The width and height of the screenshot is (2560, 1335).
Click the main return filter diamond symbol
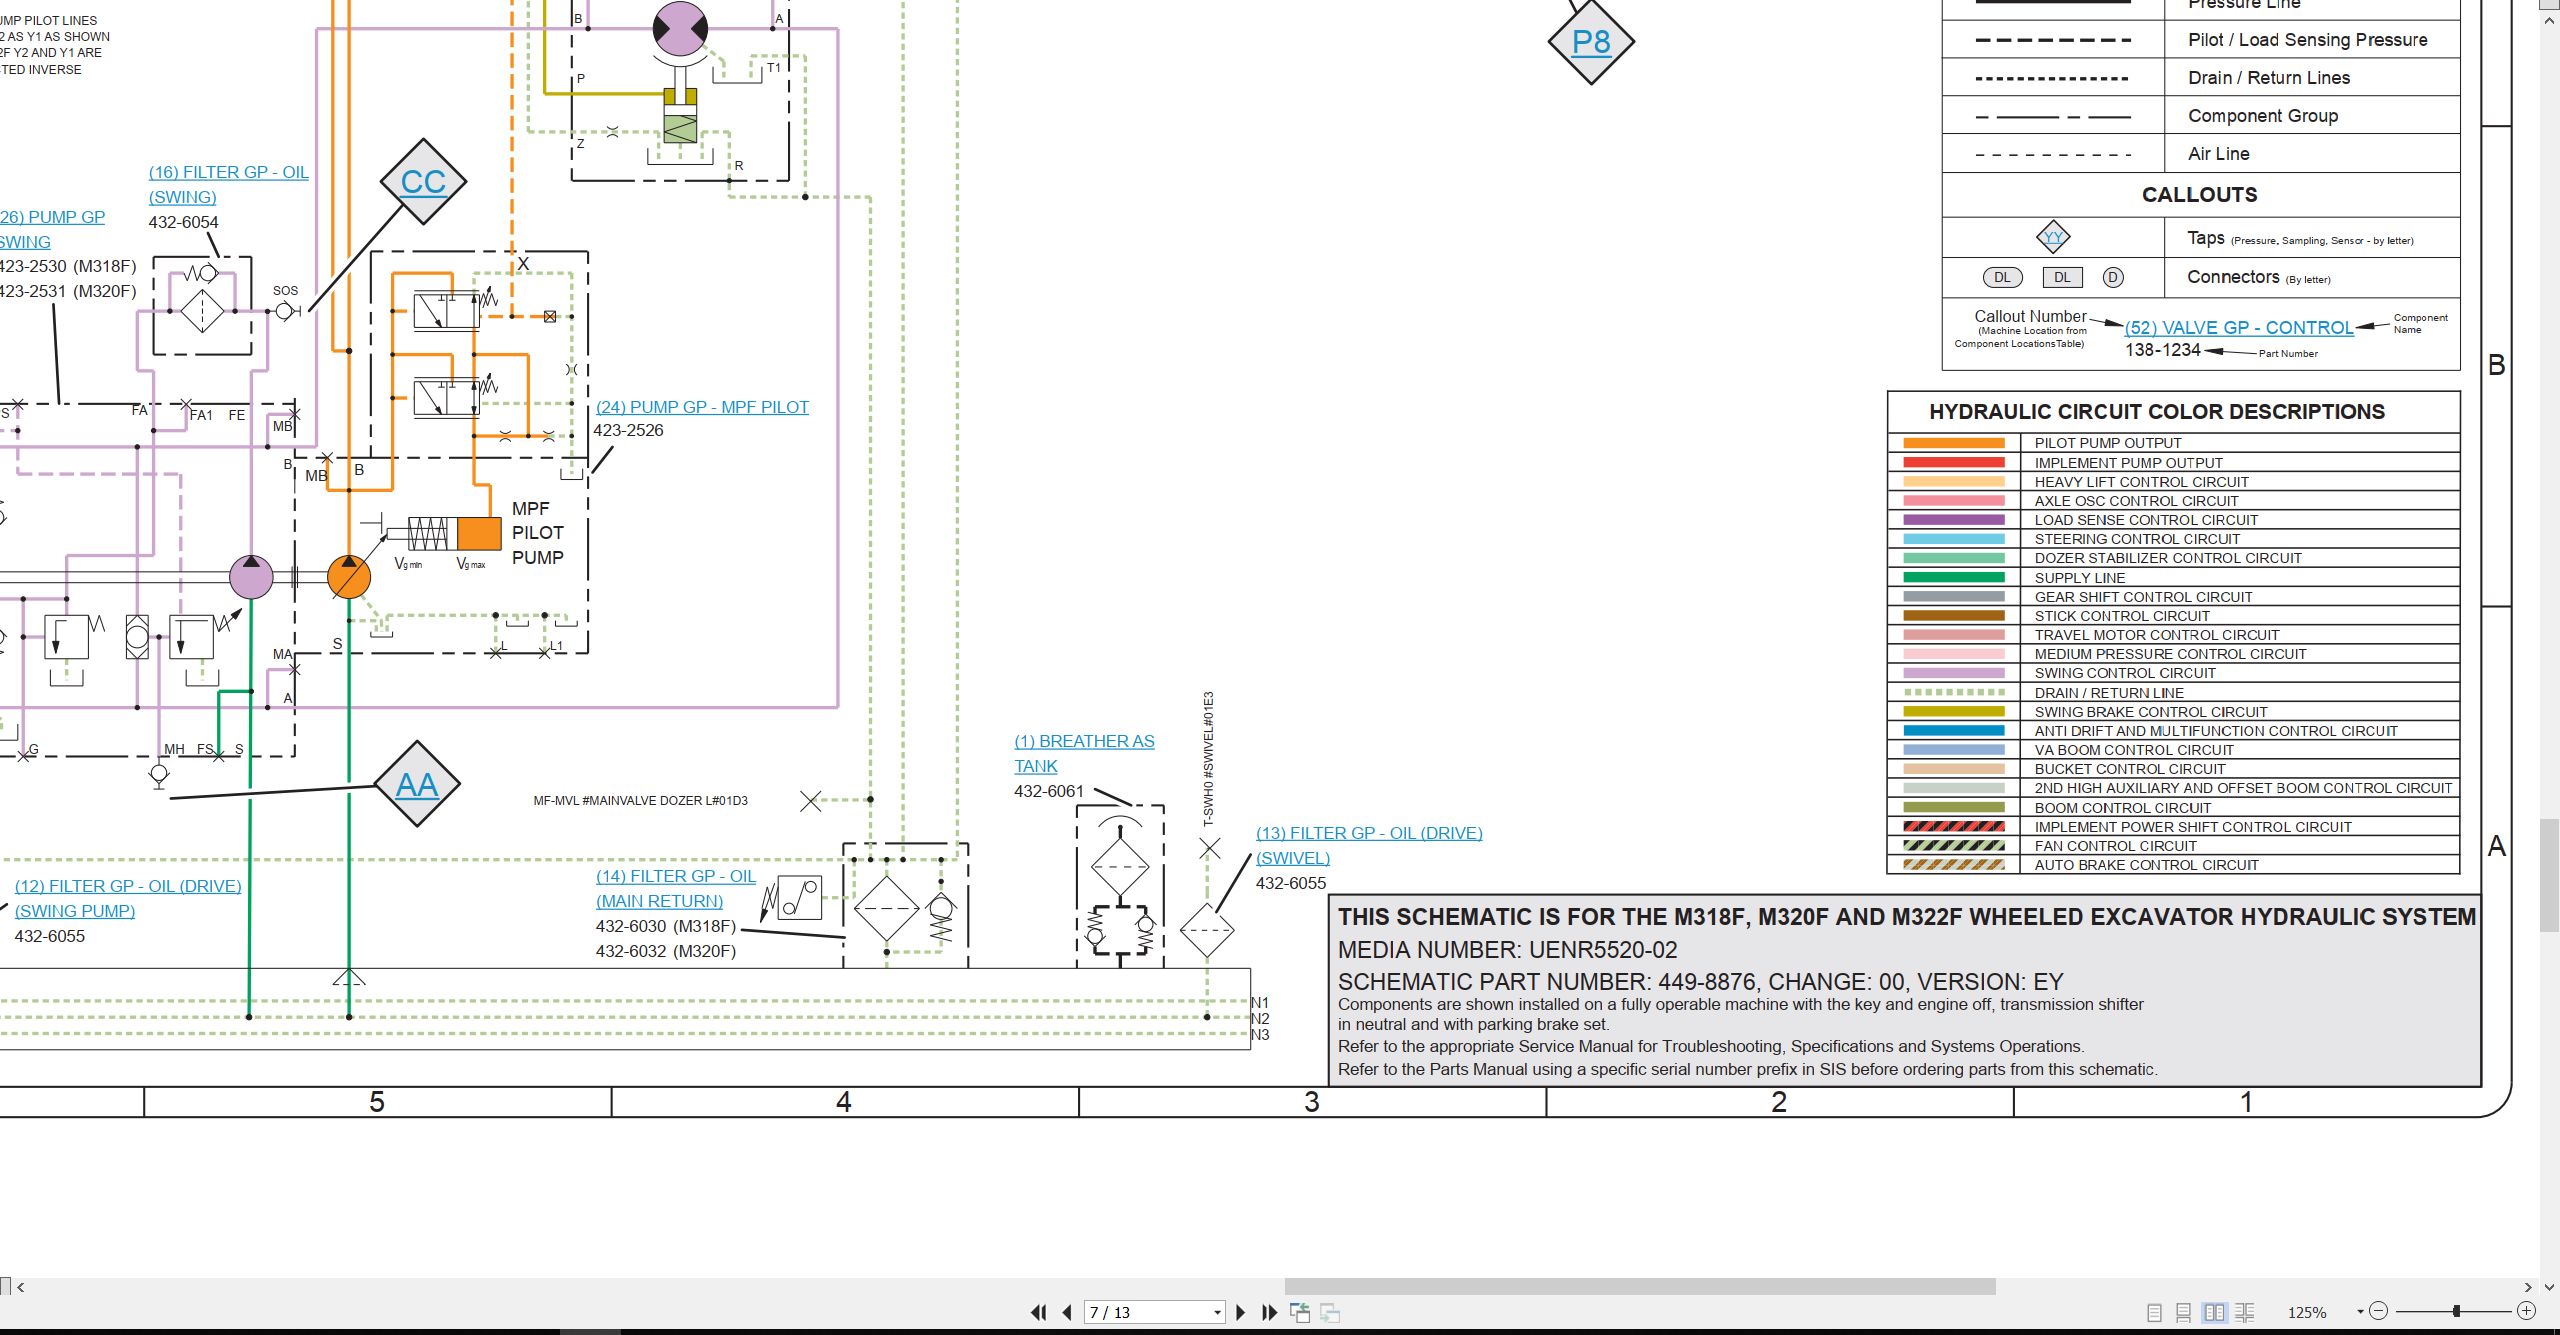click(886, 908)
